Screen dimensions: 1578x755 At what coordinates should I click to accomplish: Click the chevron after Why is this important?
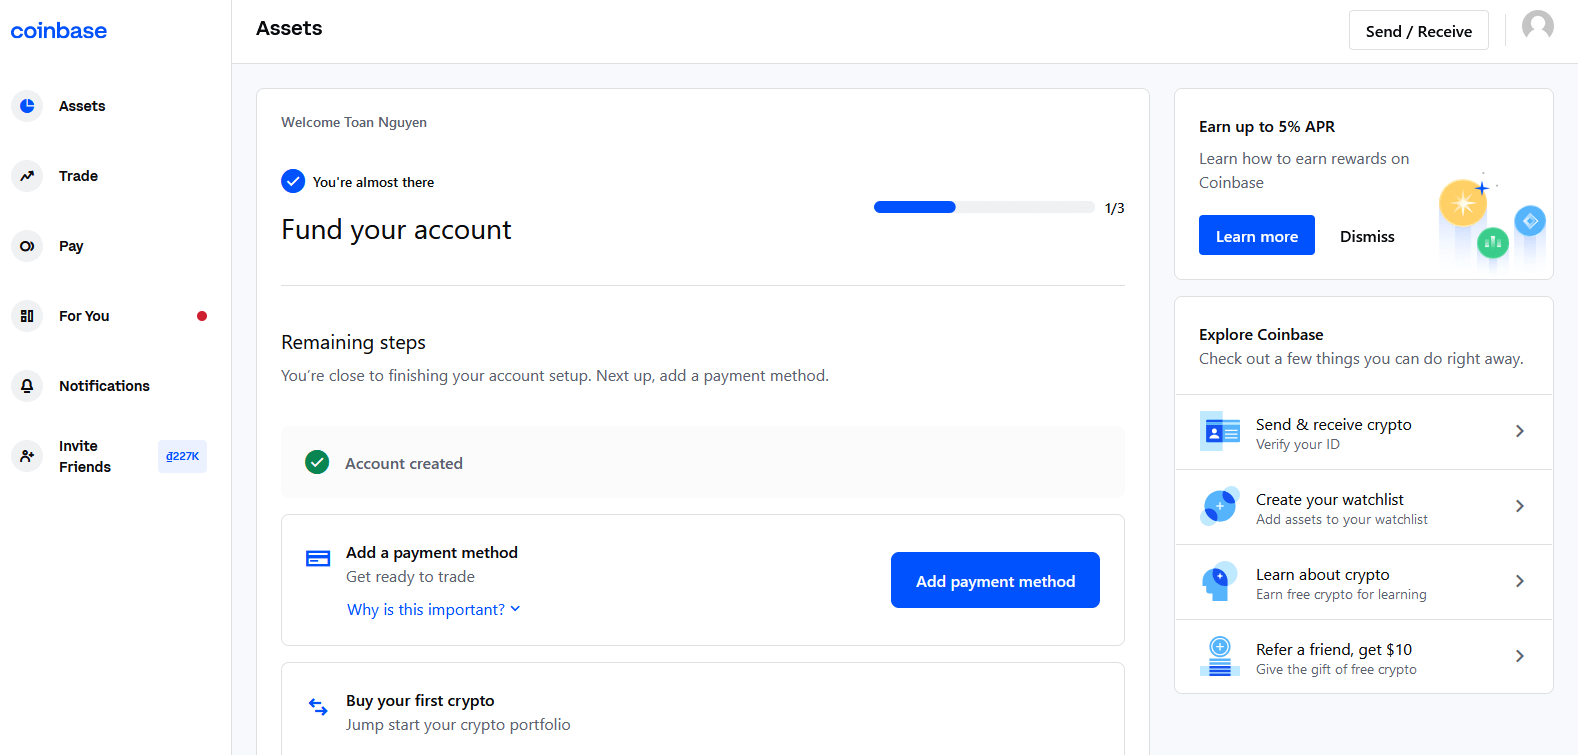[515, 609]
